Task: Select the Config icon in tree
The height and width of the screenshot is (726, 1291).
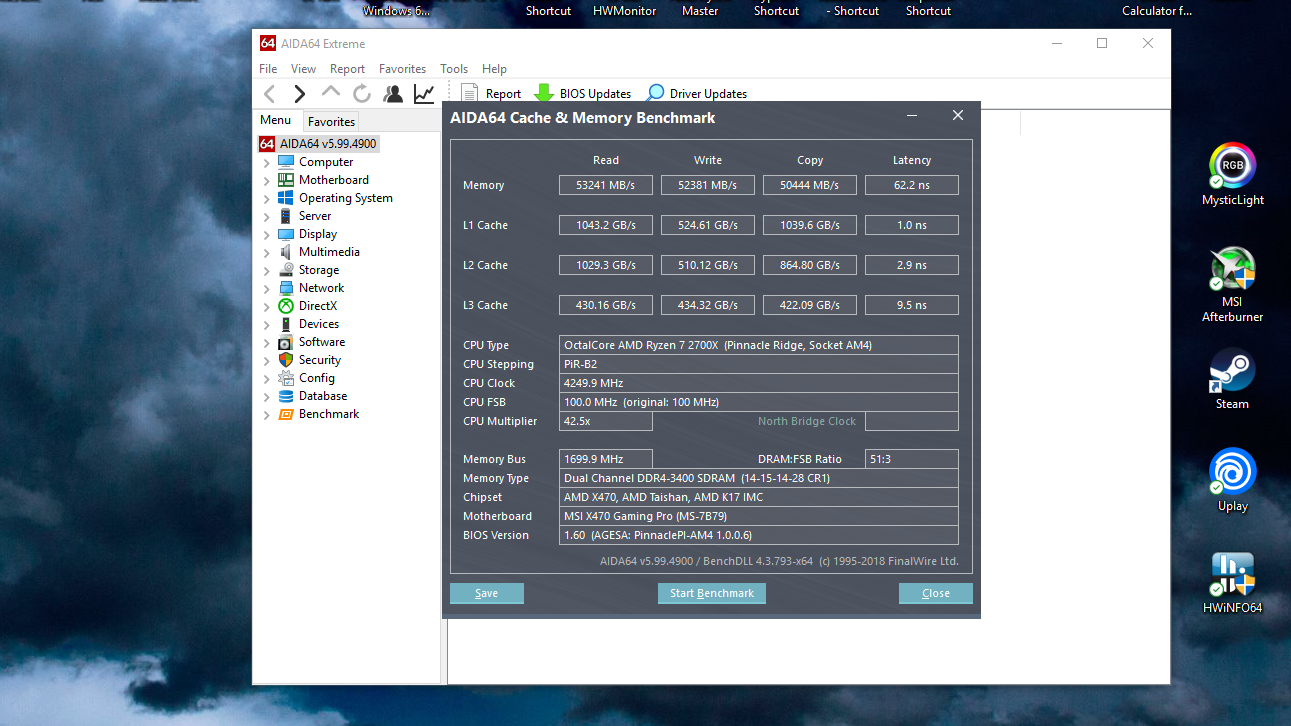Action: click(286, 378)
